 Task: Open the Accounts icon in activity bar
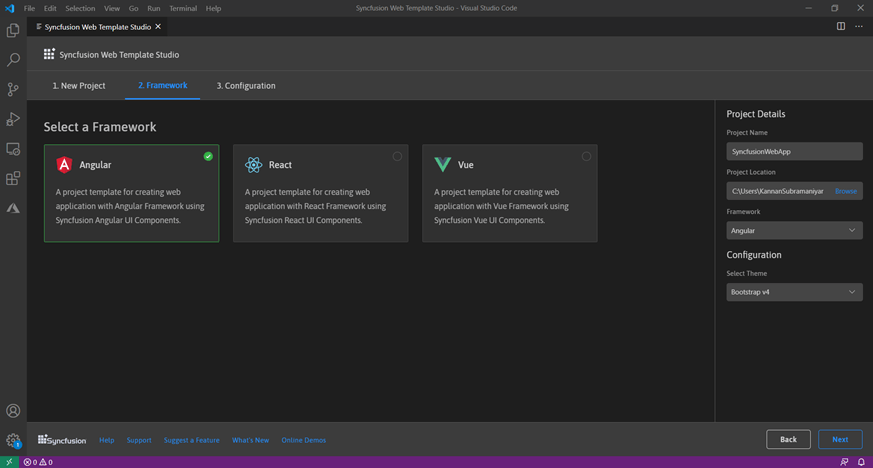coord(13,411)
